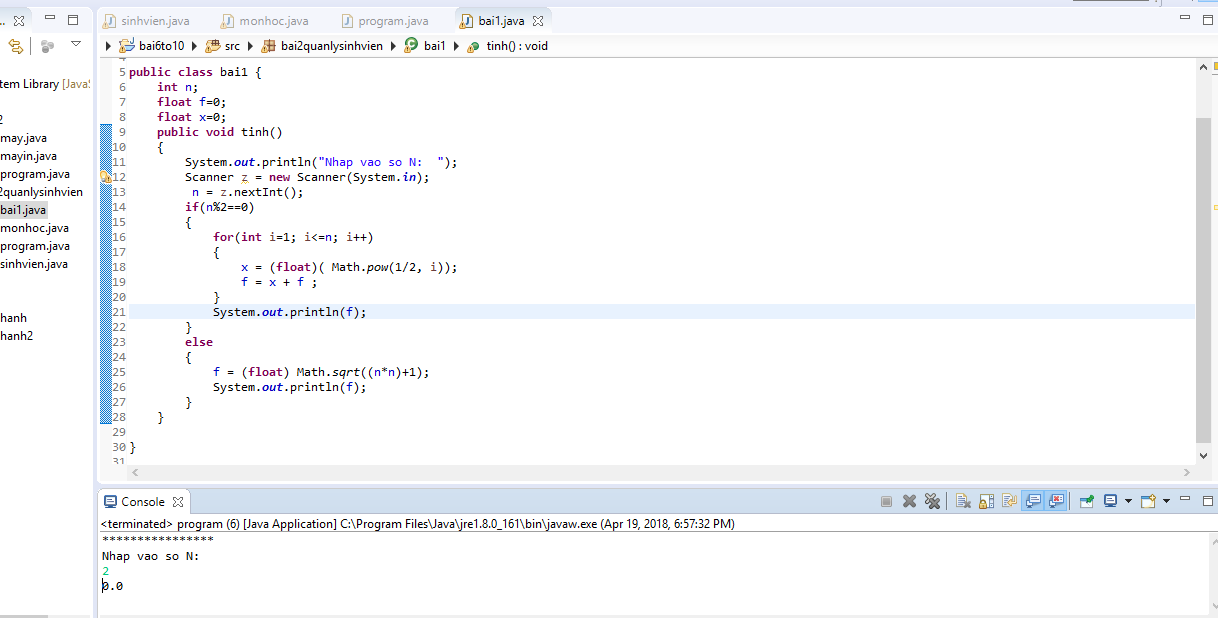Click the Open Console icon
The image size is (1218, 618).
pos(1148,501)
